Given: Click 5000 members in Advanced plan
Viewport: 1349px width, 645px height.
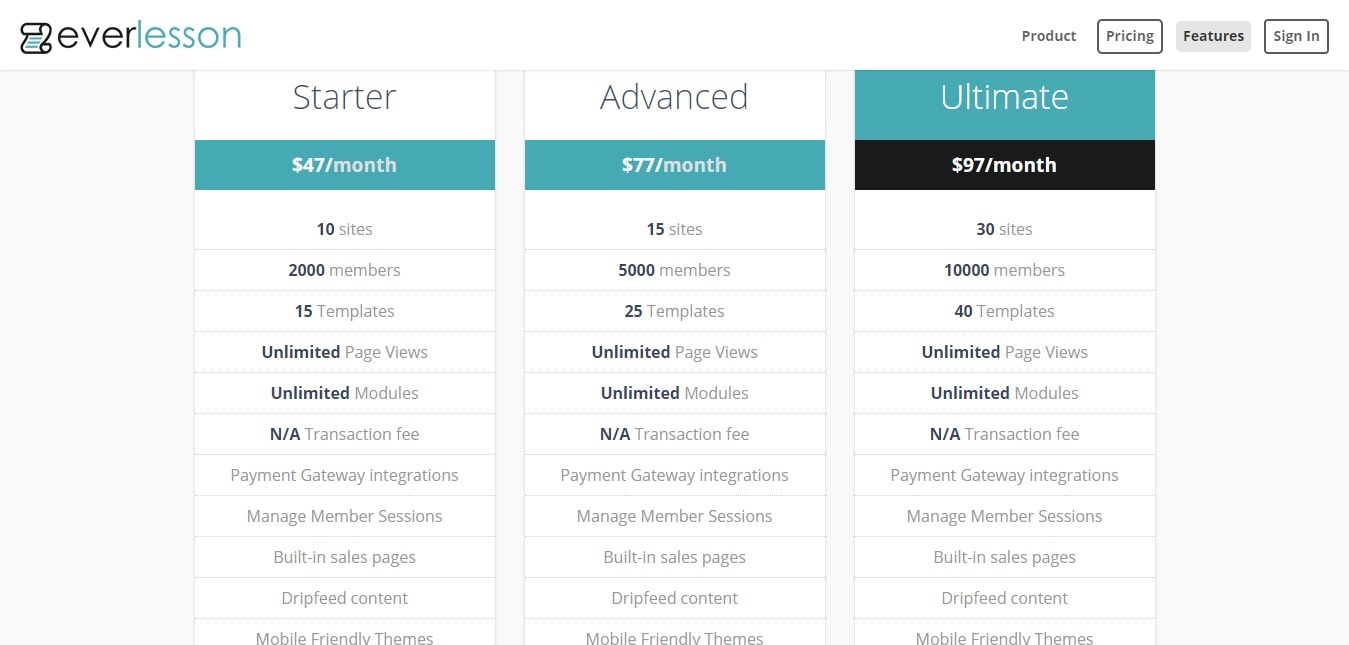Looking at the screenshot, I should pos(674,270).
